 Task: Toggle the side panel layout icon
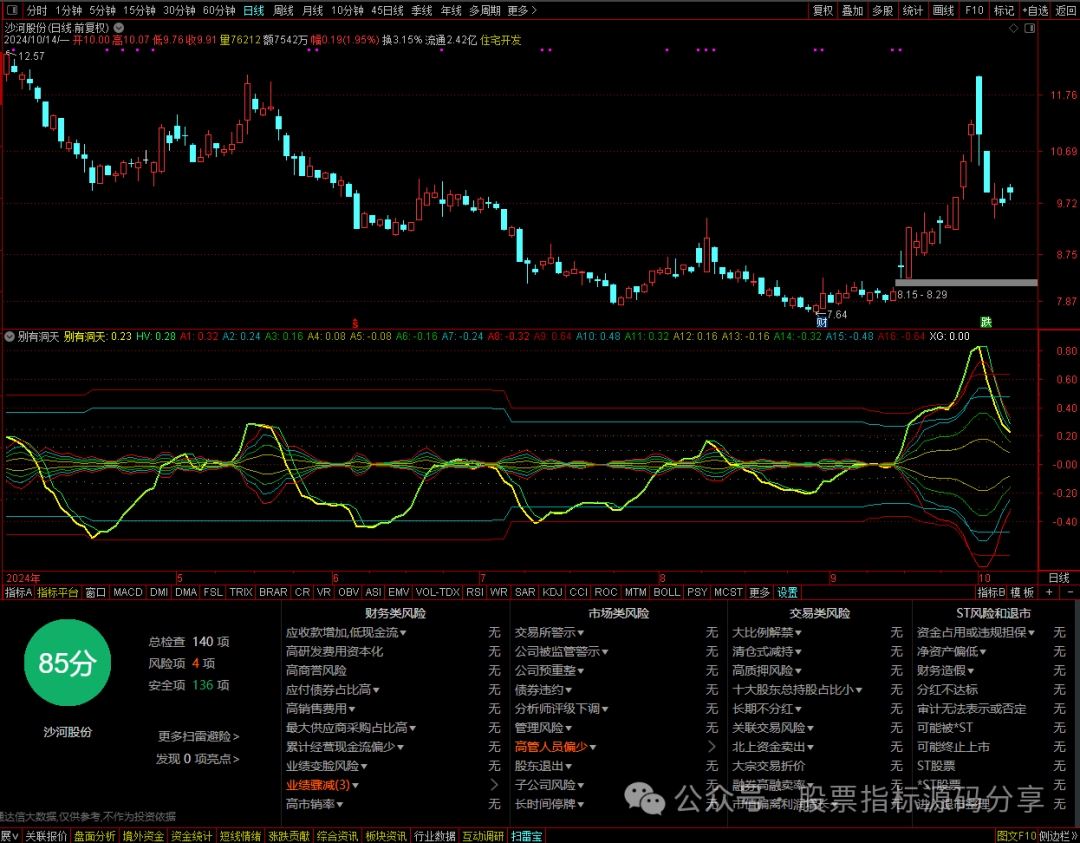click(1029, 28)
